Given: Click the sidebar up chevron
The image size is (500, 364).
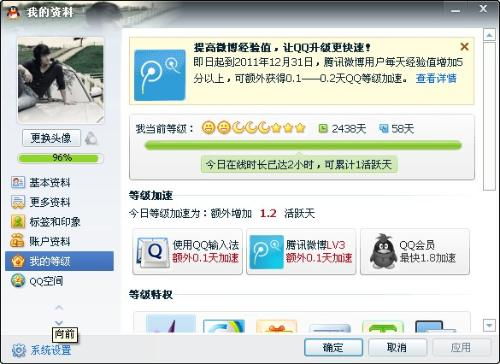Looking at the screenshot, I should point(59,307).
